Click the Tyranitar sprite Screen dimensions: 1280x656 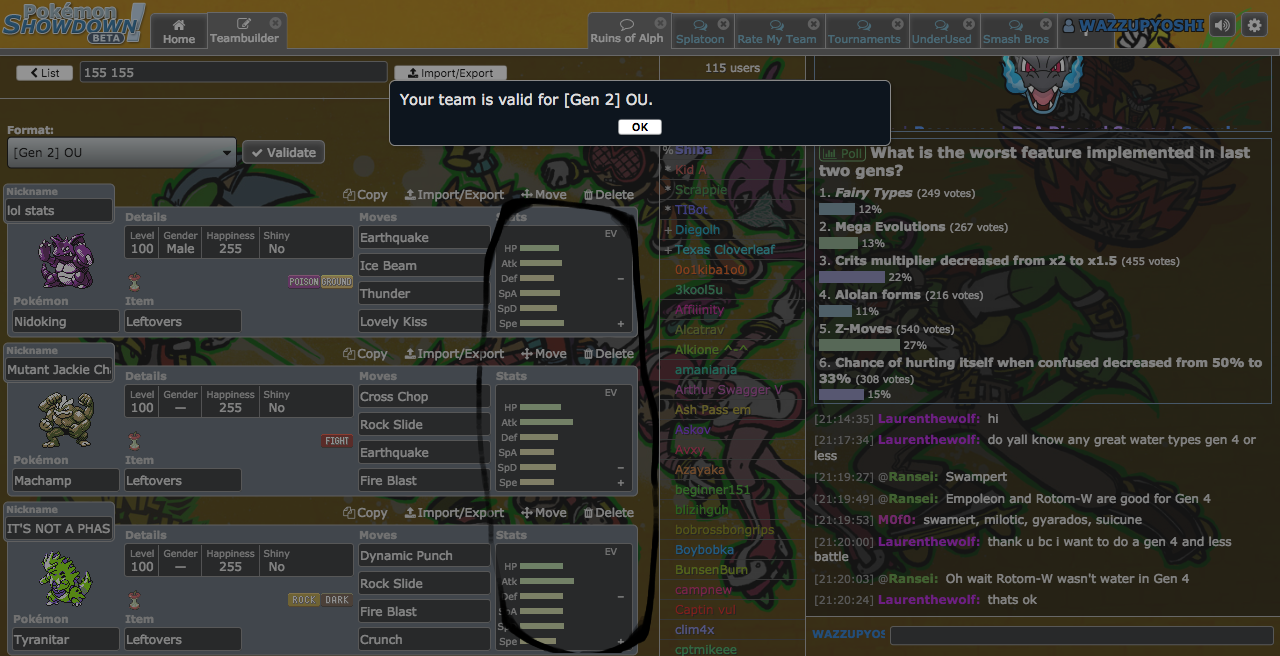[x=65, y=579]
